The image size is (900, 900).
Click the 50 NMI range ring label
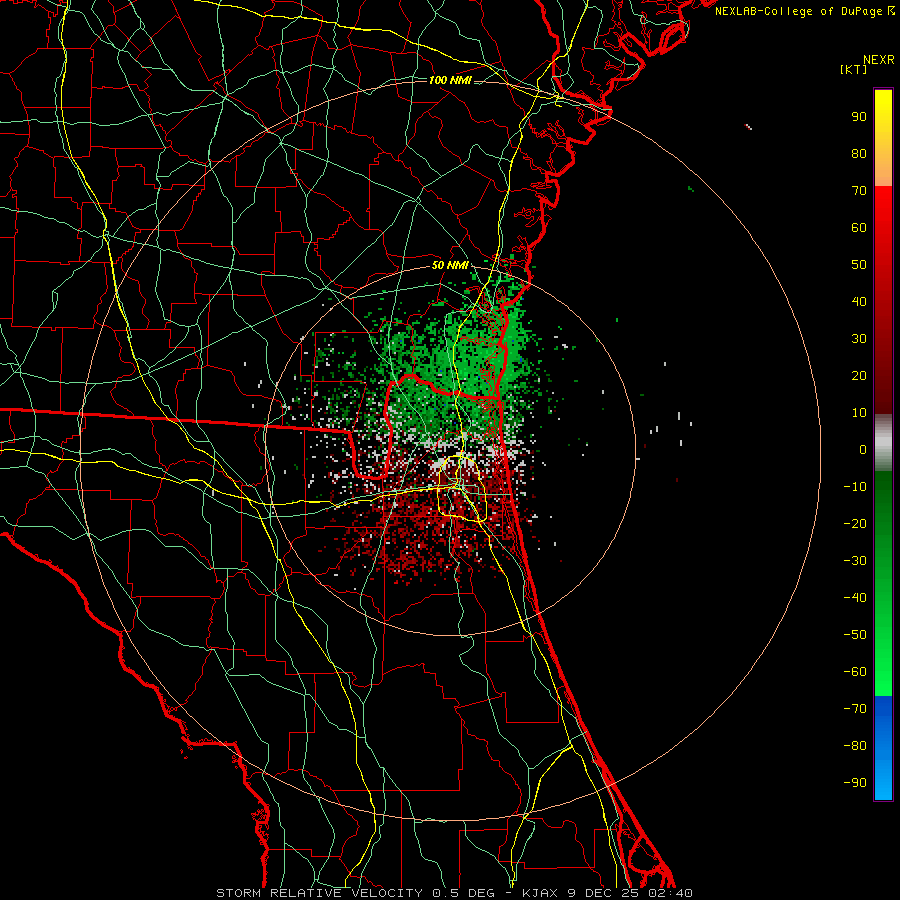[450, 265]
